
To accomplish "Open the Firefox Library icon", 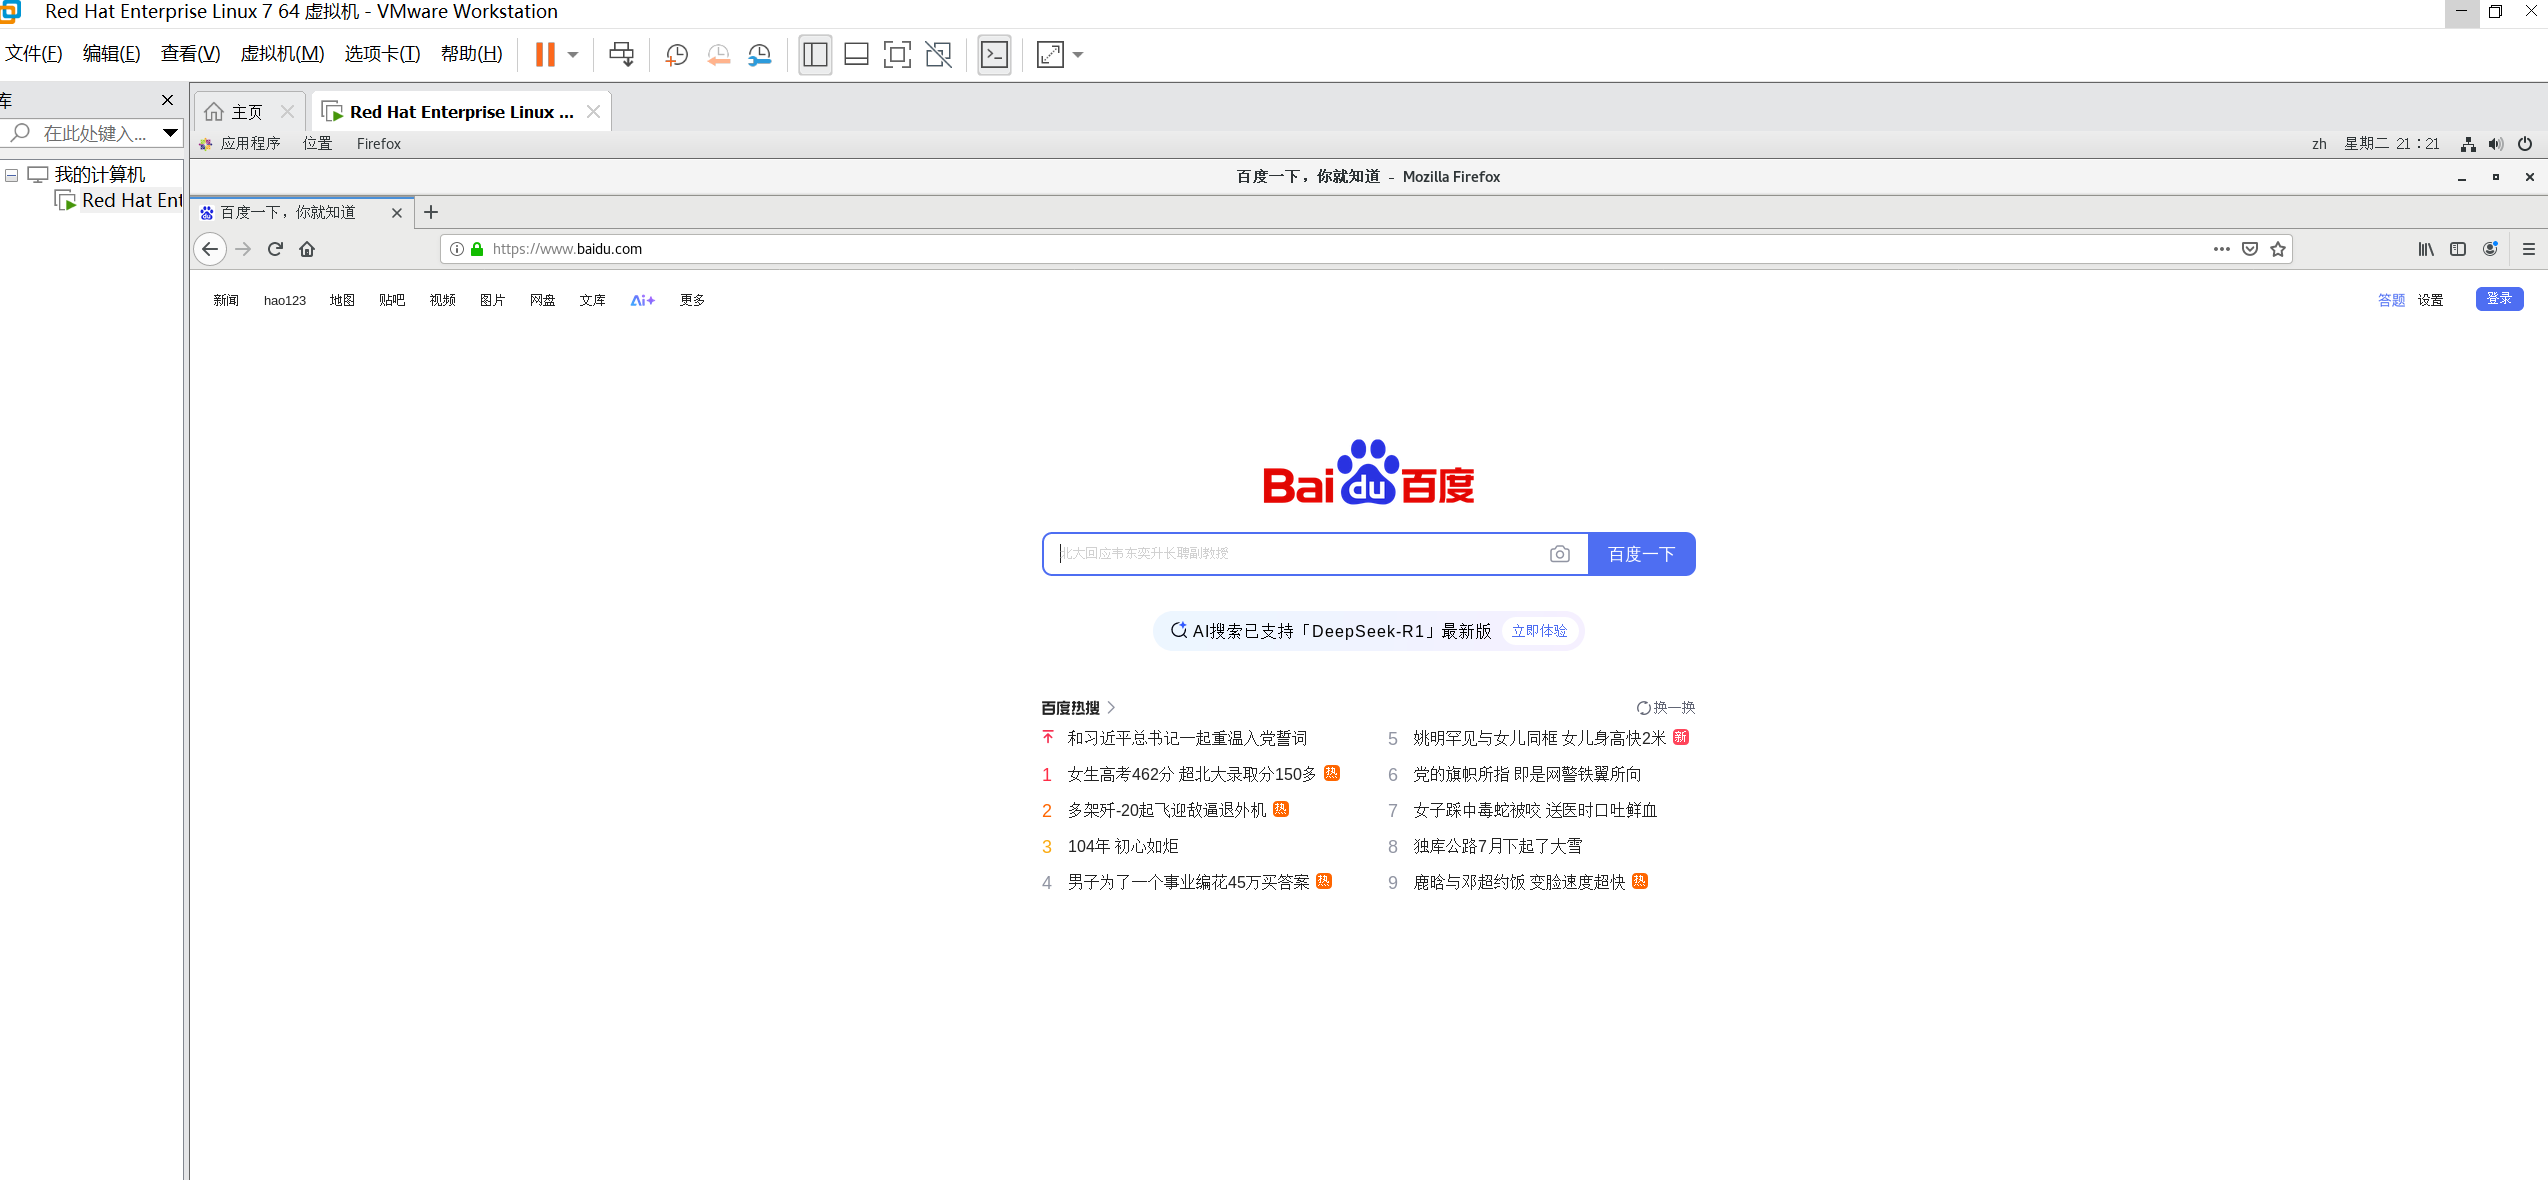I will [x=2426, y=249].
